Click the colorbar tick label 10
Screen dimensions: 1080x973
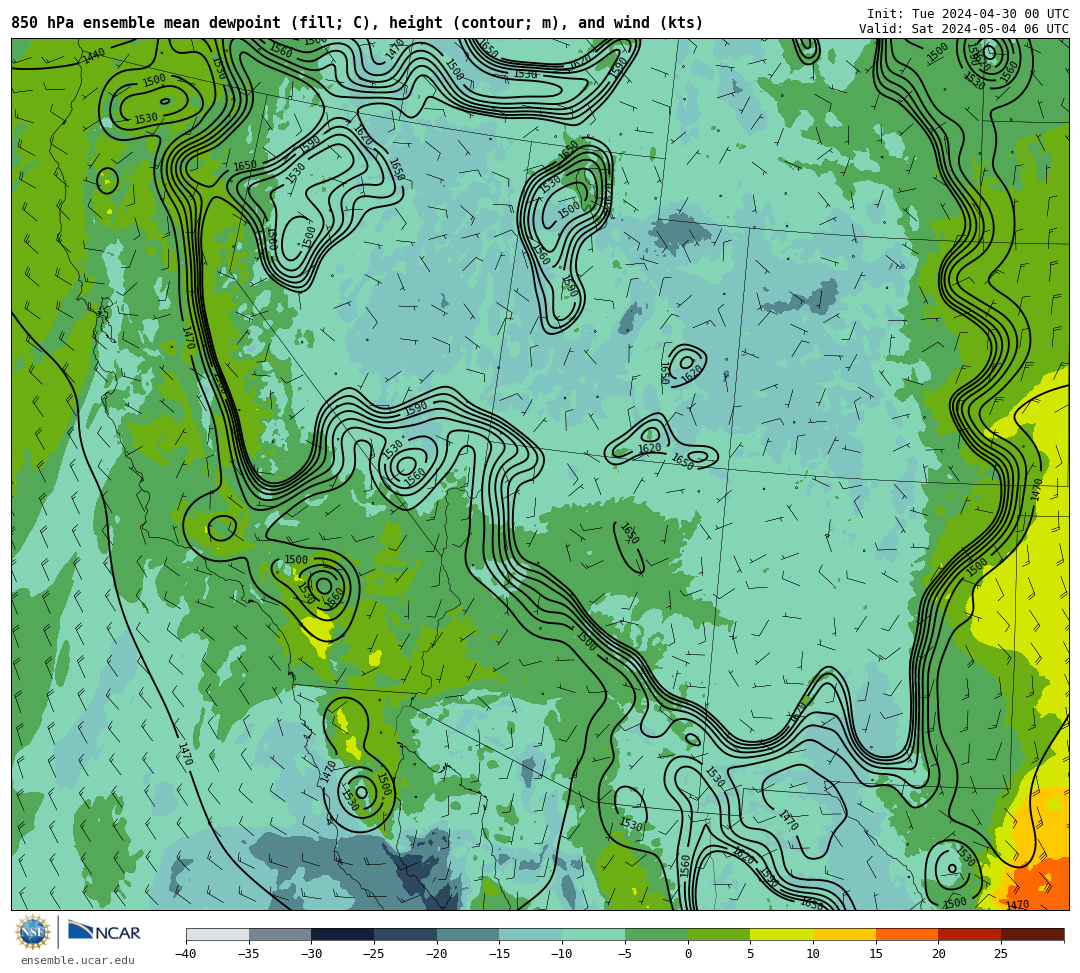813,954
